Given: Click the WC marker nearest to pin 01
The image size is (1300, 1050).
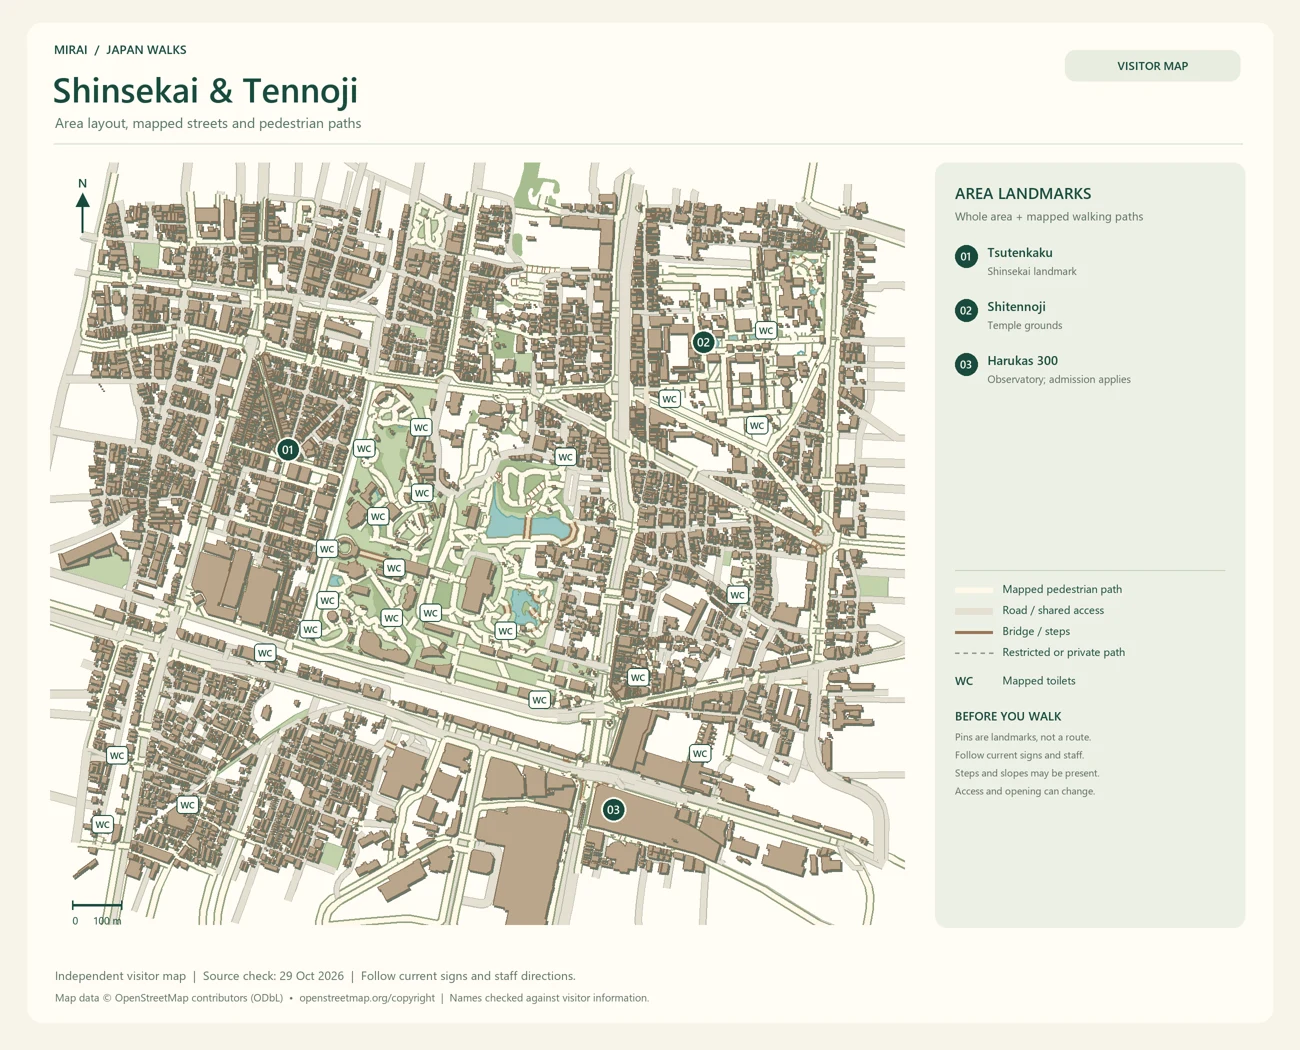Looking at the screenshot, I should [364, 449].
